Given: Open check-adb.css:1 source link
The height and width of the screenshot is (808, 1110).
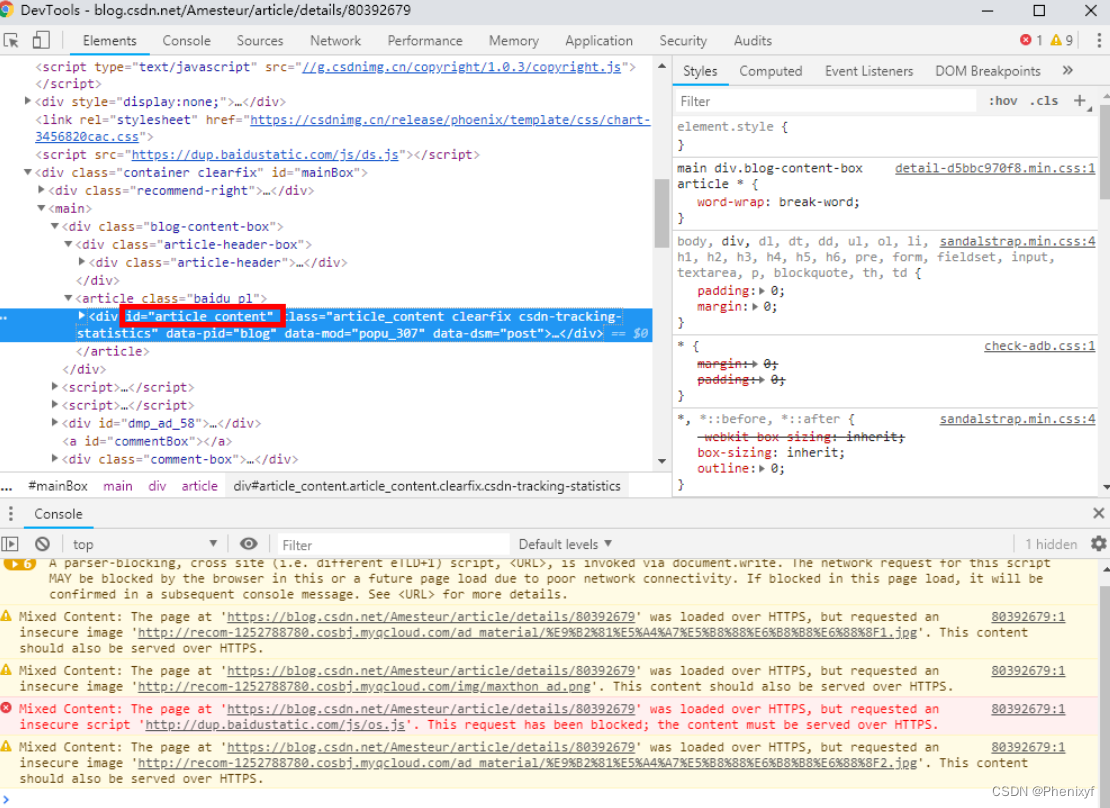Looking at the screenshot, I should [x=1039, y=346].
